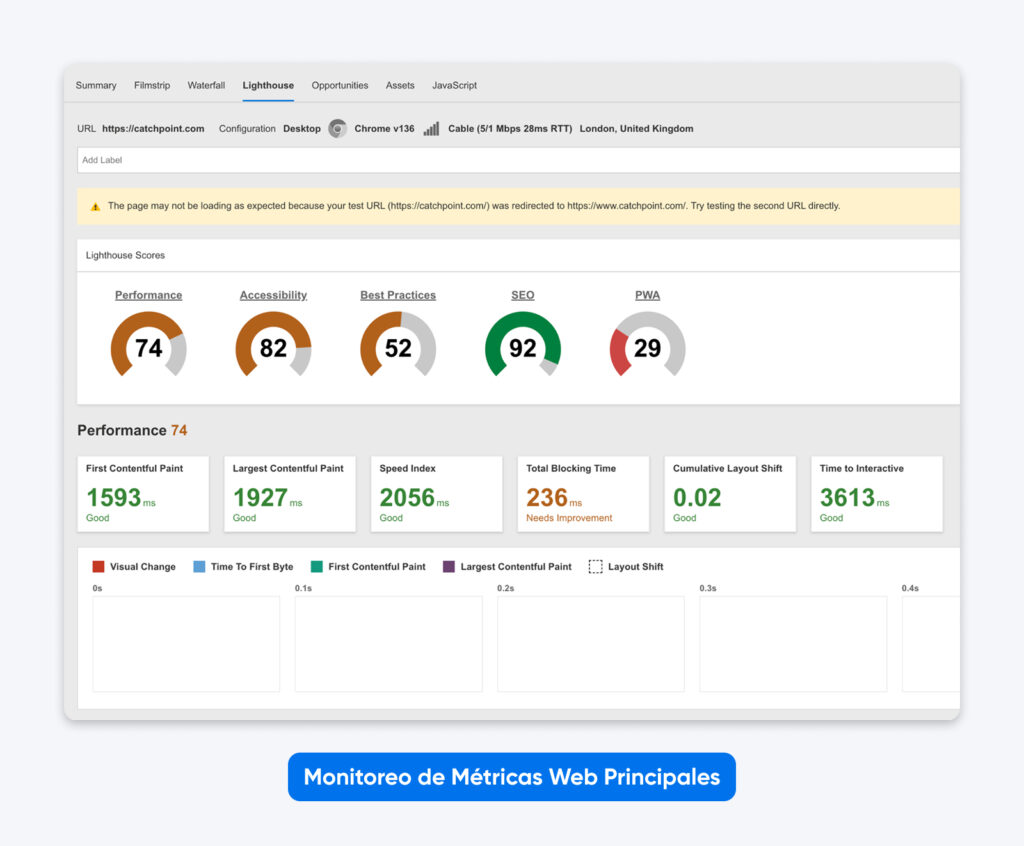Open the Cable connection speed selector
Viewport: 1024px width, 846px height.
coord(510,128)
